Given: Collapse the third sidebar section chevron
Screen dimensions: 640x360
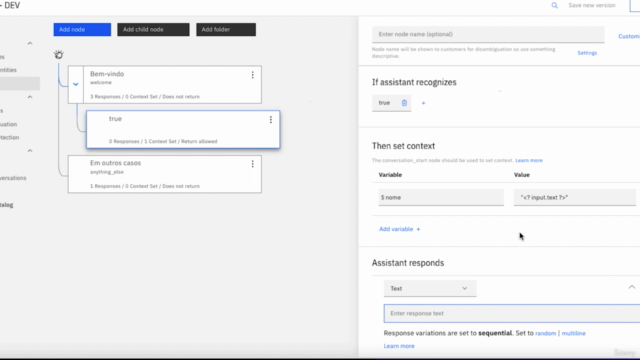Looking at the screenshot, I should tap(30, 151).
